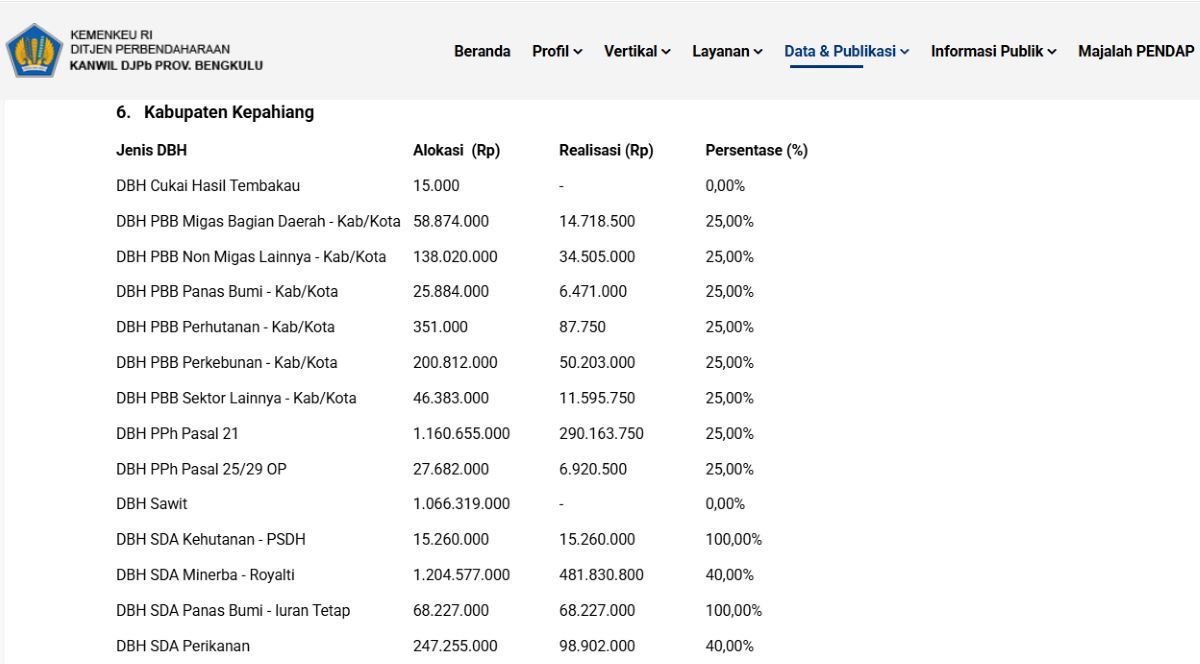Click the Kemenkeu DJPb logo emblem
The height and width of the screenshot is (664, 1200).
pos(34,50)
